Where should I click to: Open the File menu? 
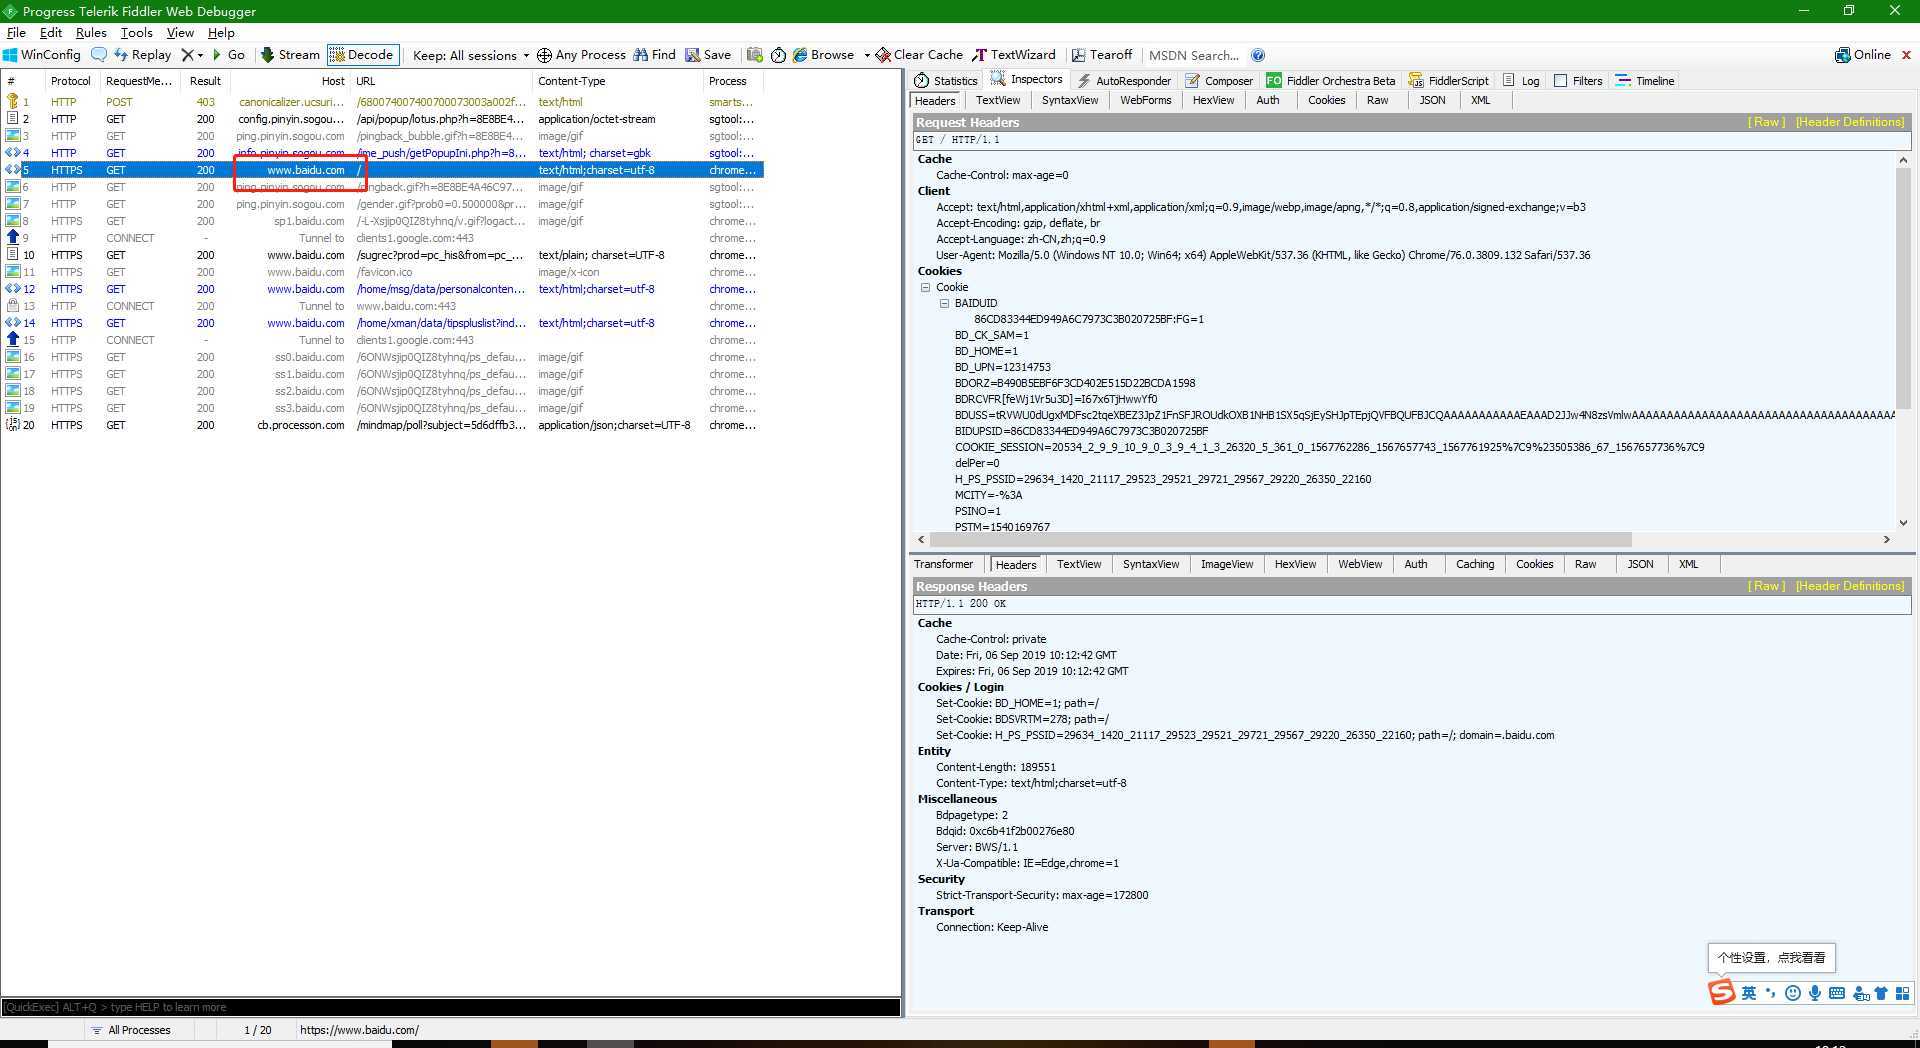[16, 32]
